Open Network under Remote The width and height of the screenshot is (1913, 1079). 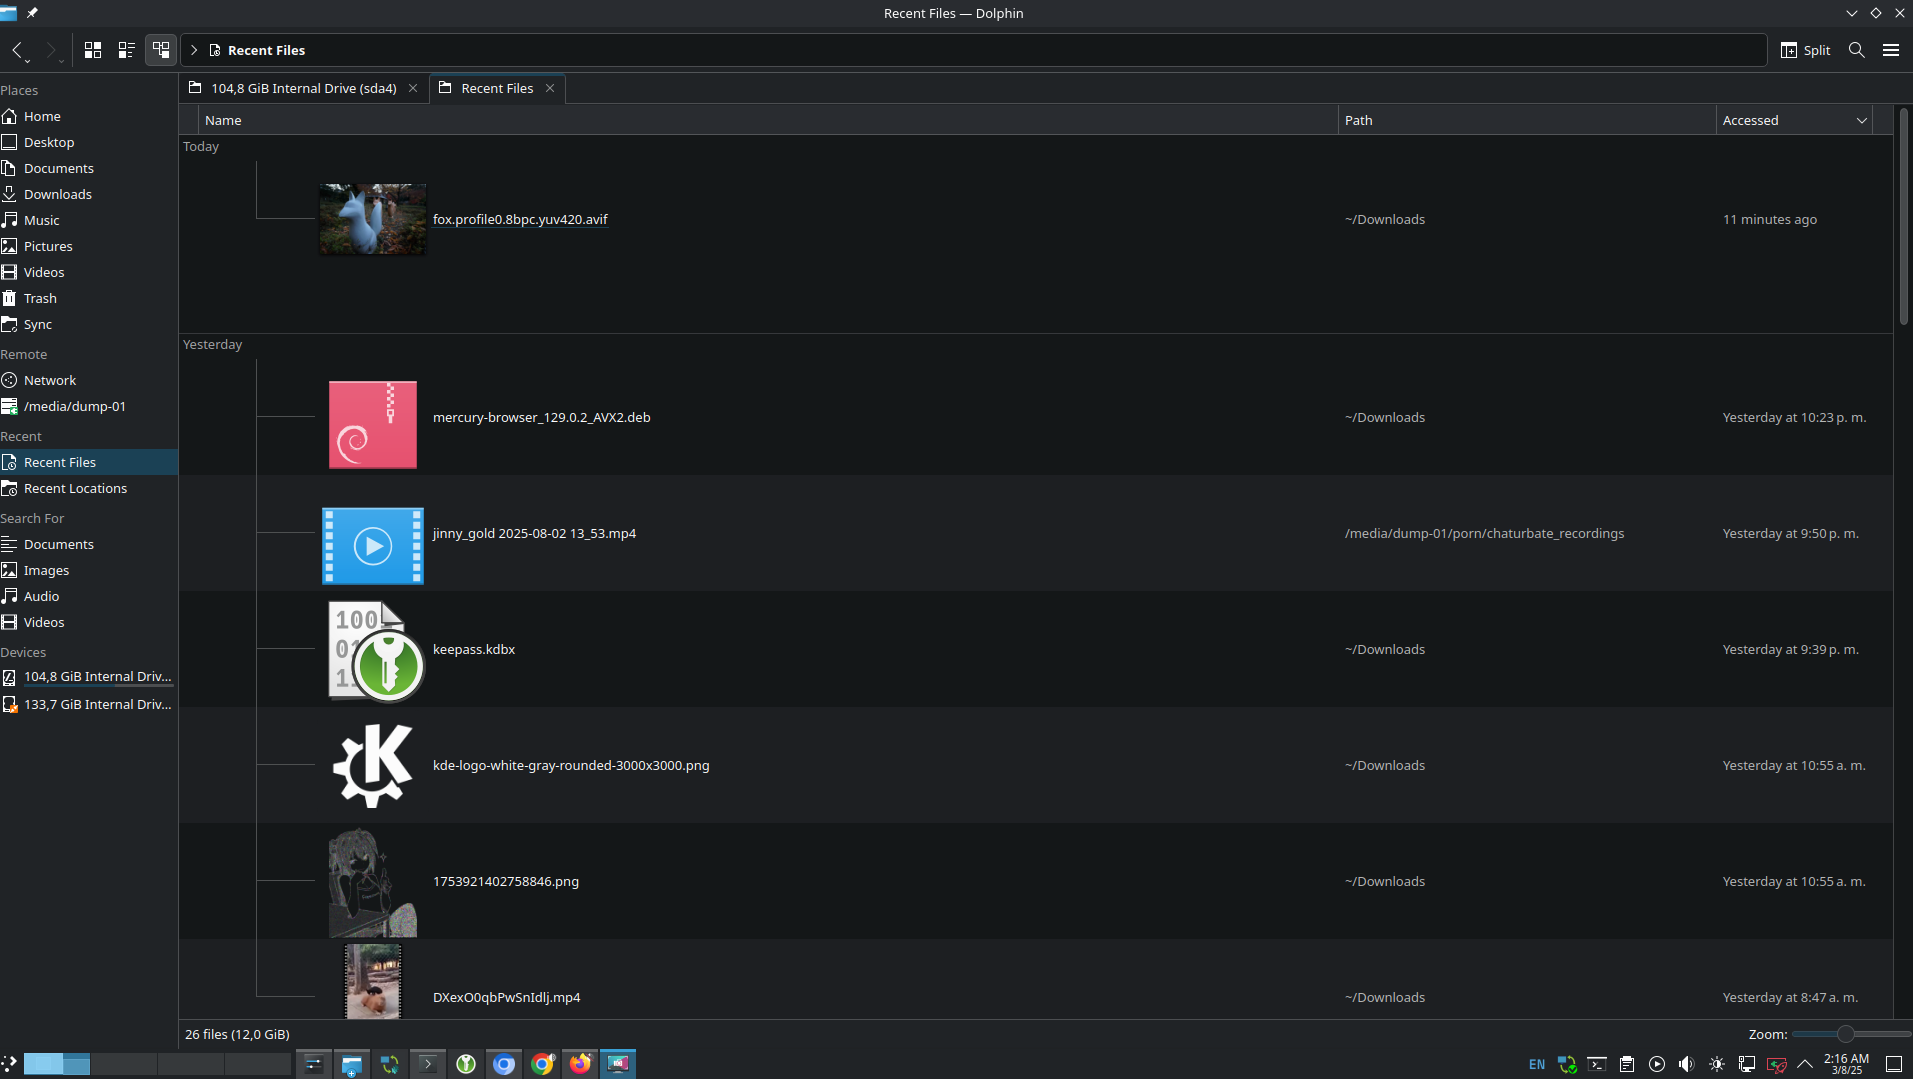[89, 380]
